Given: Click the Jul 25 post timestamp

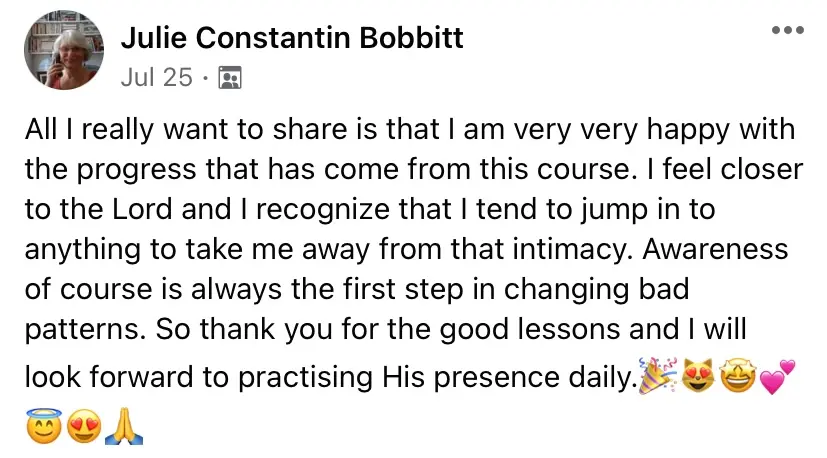Looking at the screenshot, I should click(156, 78).
